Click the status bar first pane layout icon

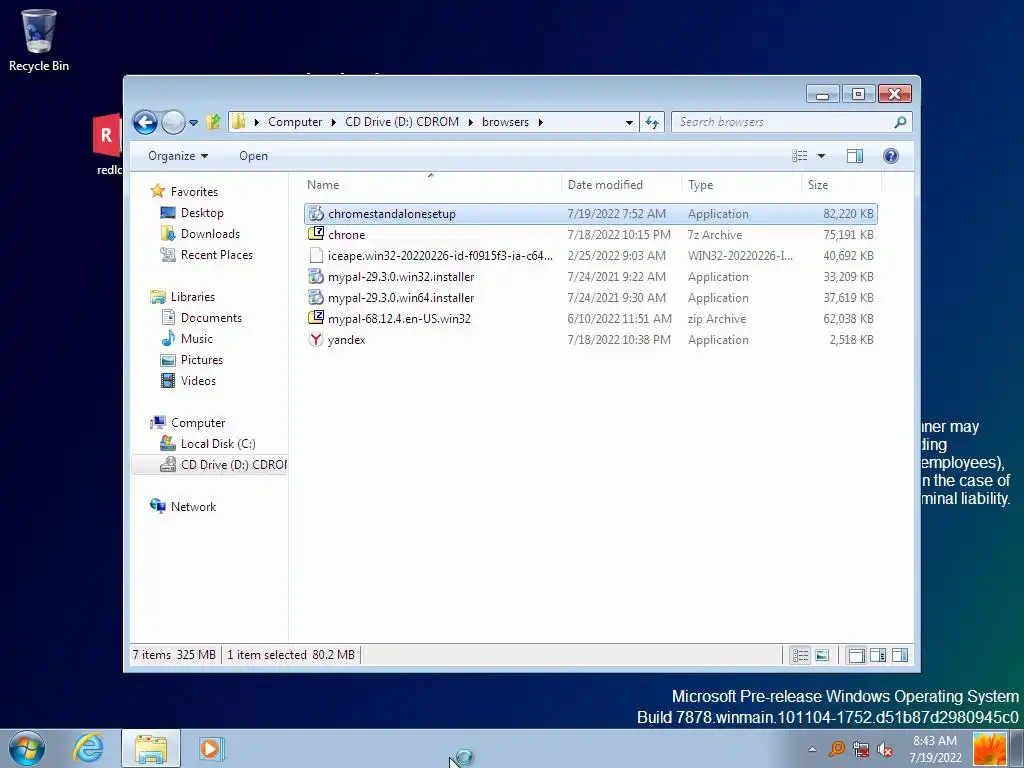pos(856,655)
